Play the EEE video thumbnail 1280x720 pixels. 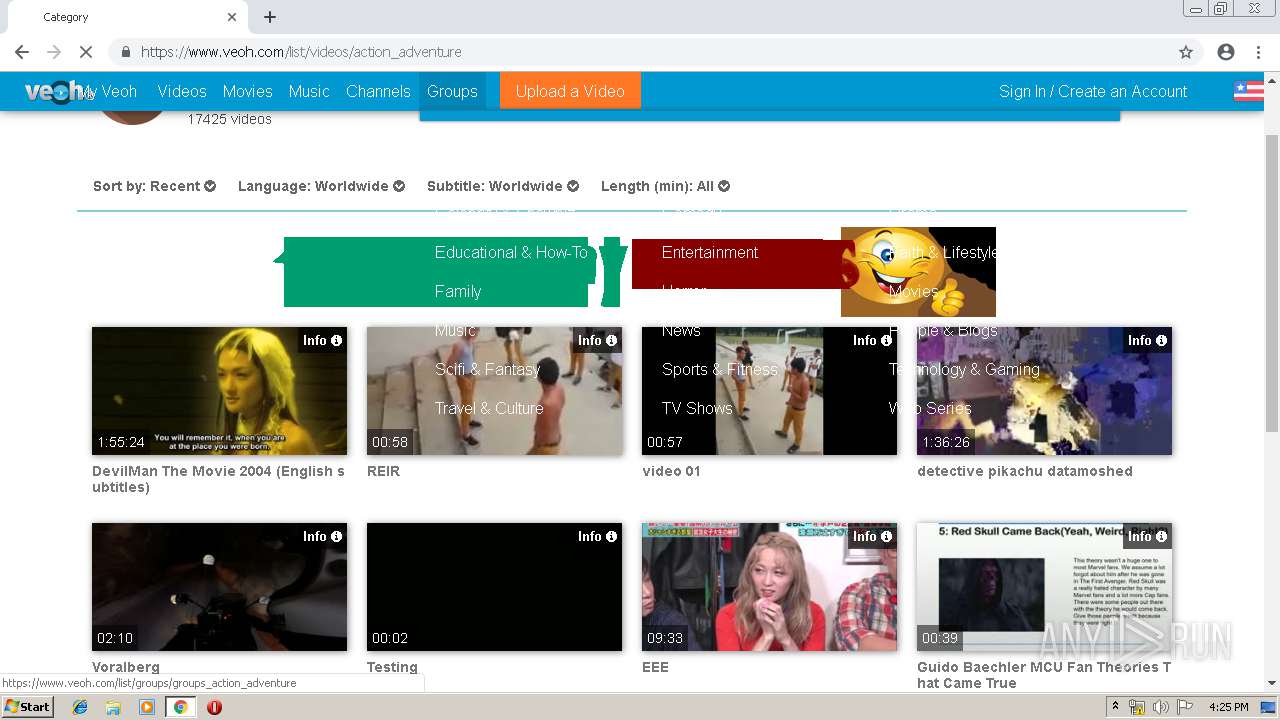pos(769,587)
